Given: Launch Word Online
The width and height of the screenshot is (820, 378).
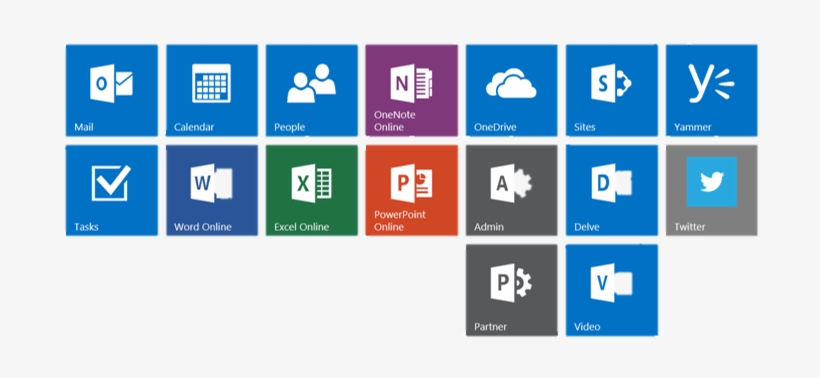Looking at the screenshot, I should (212, 190).
